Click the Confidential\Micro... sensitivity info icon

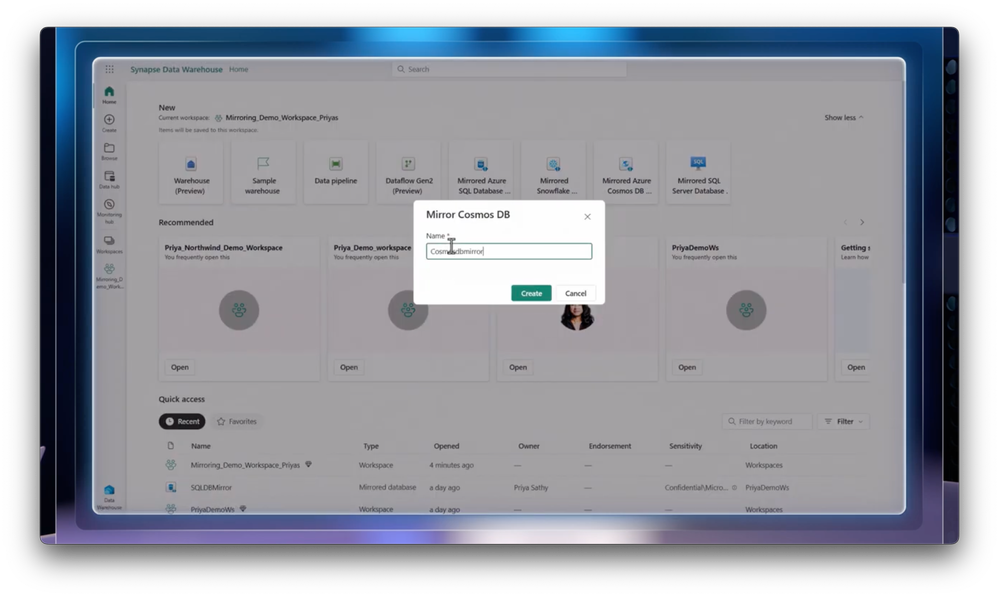tap(734, 487)
